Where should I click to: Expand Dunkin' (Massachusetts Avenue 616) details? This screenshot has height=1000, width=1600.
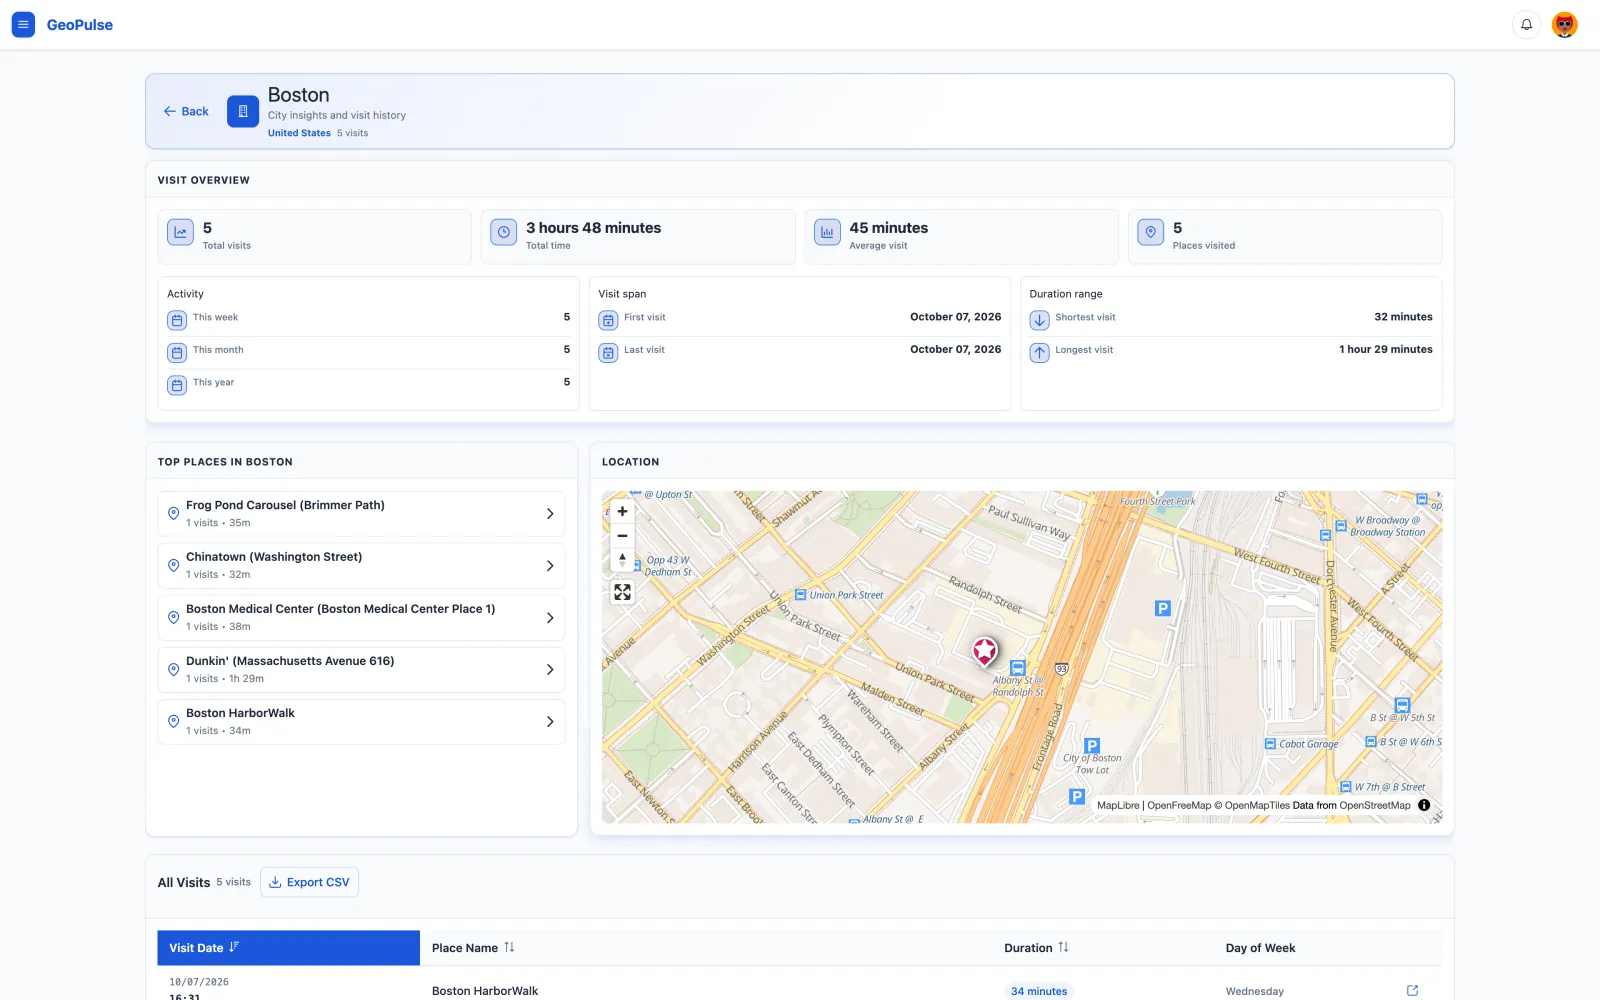pyautogui.click(x=550, y=670)
